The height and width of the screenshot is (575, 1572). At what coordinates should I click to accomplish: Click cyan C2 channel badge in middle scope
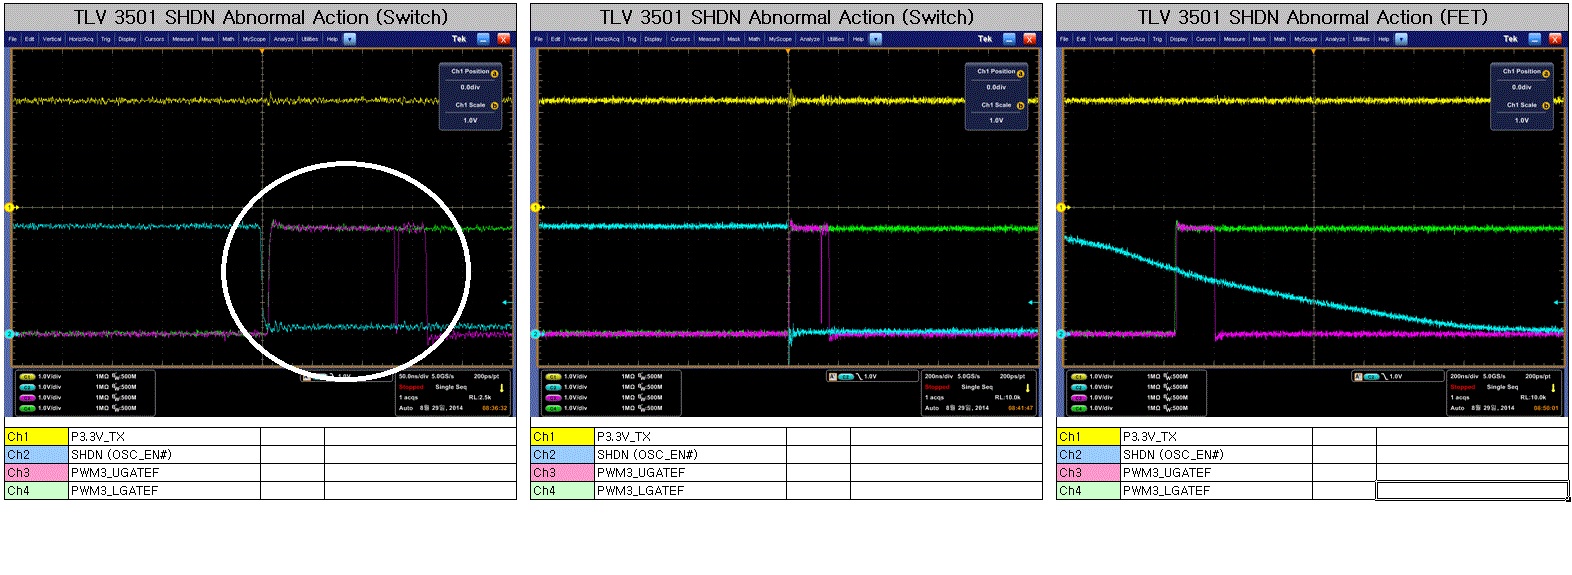(552, 387)
